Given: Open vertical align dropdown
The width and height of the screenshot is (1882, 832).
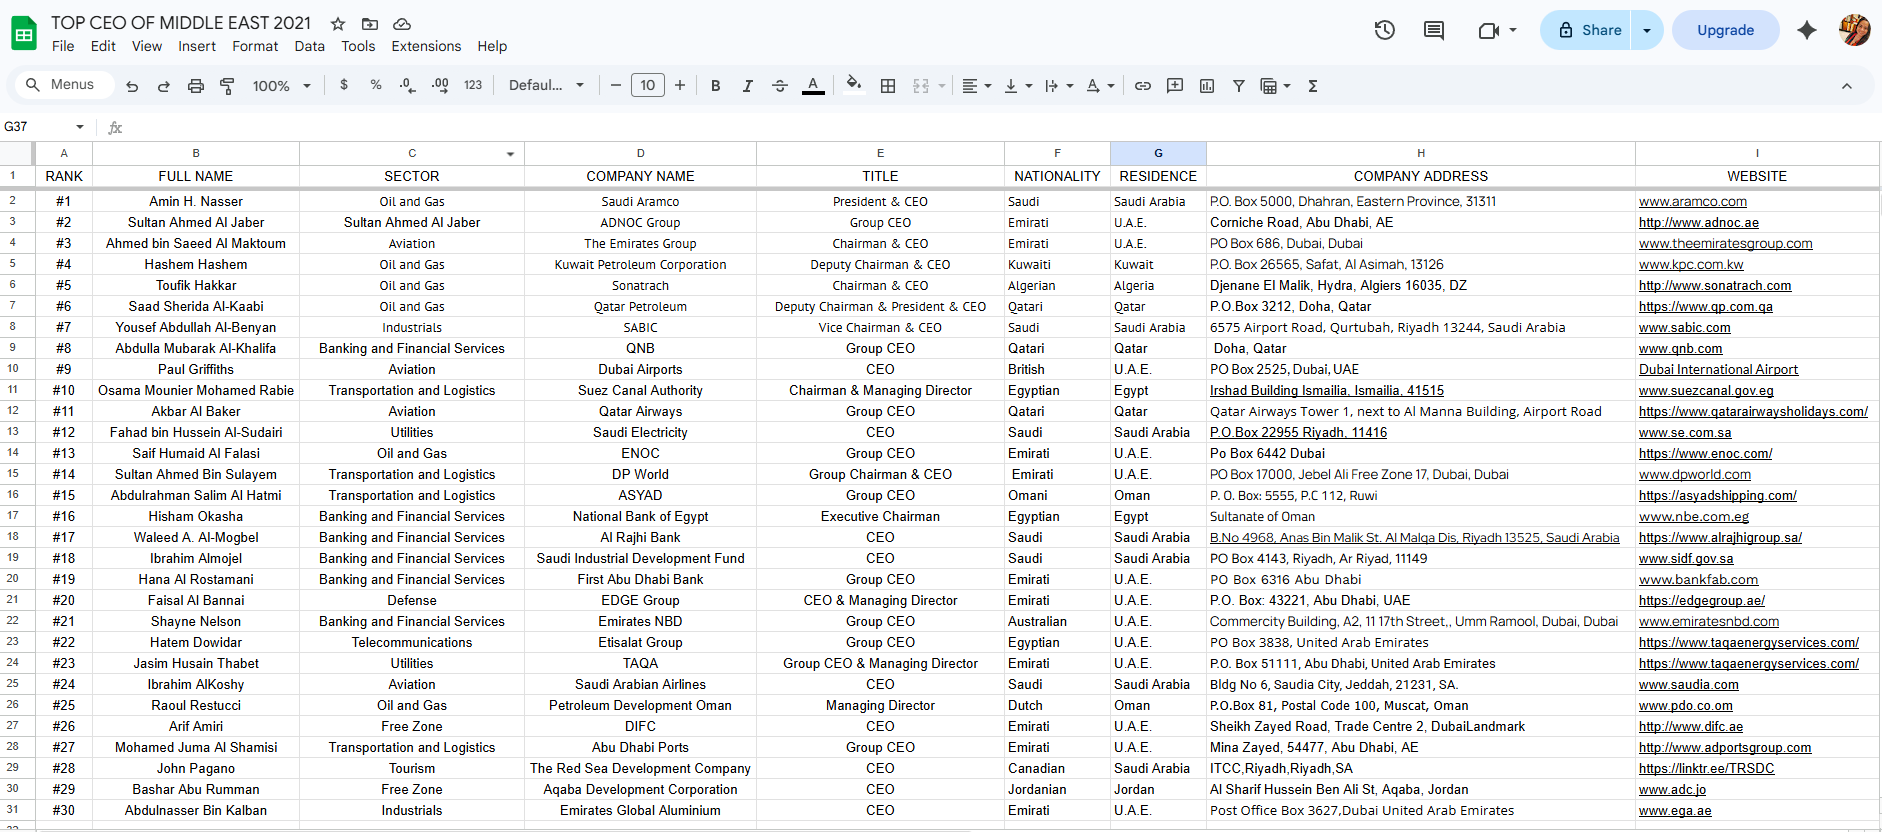Looking at the screenshot, I should tap(1017, 86).
